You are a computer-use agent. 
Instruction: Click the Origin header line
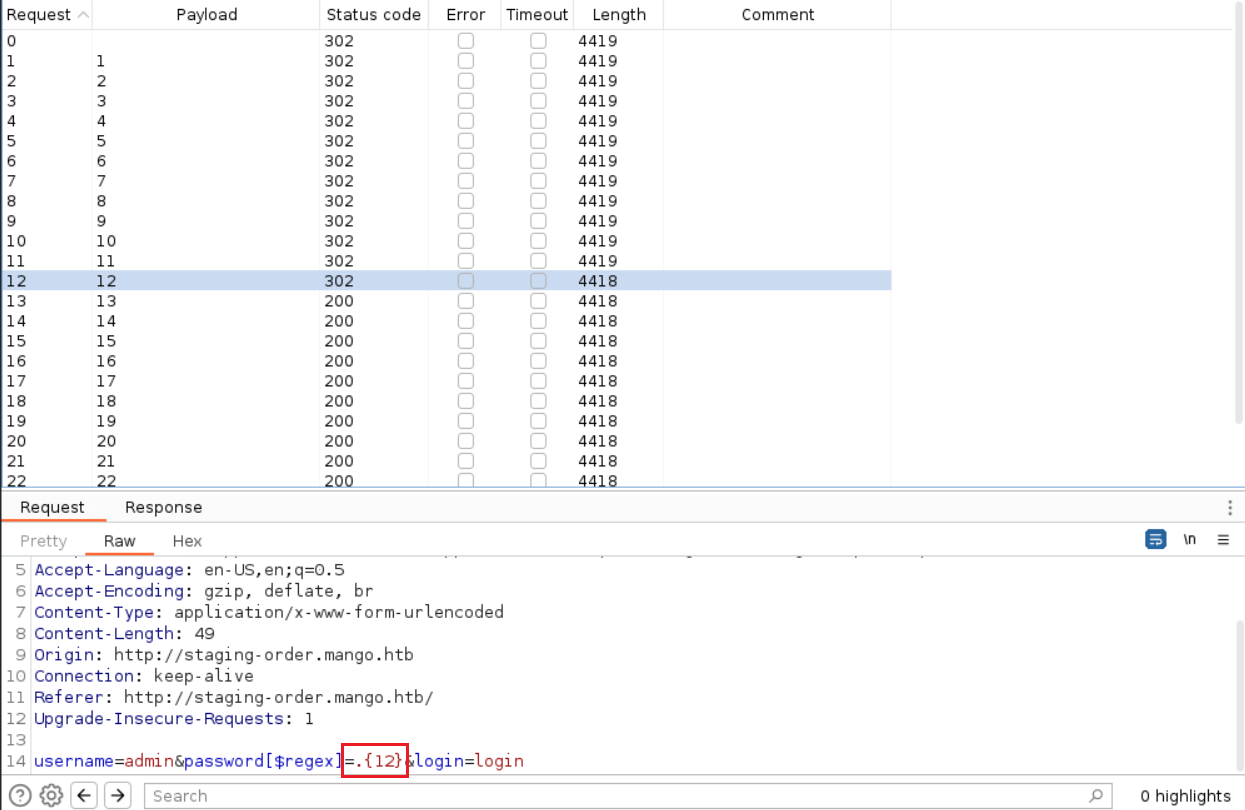pyautogui.click(x=223, y=655)
